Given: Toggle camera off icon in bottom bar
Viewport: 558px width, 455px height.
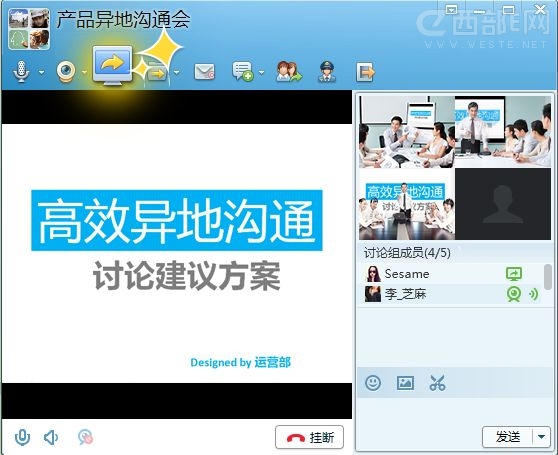Looking at the screenshot, I should (x=85, y=437).
